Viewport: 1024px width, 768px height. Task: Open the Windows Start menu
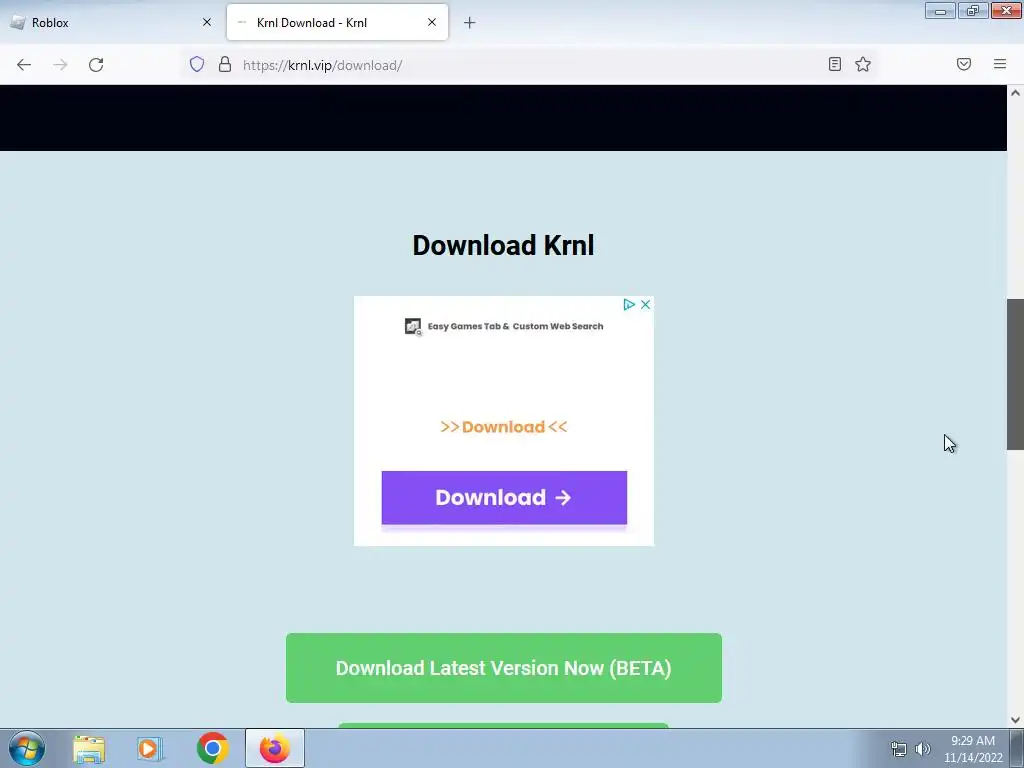pos(27,748)
